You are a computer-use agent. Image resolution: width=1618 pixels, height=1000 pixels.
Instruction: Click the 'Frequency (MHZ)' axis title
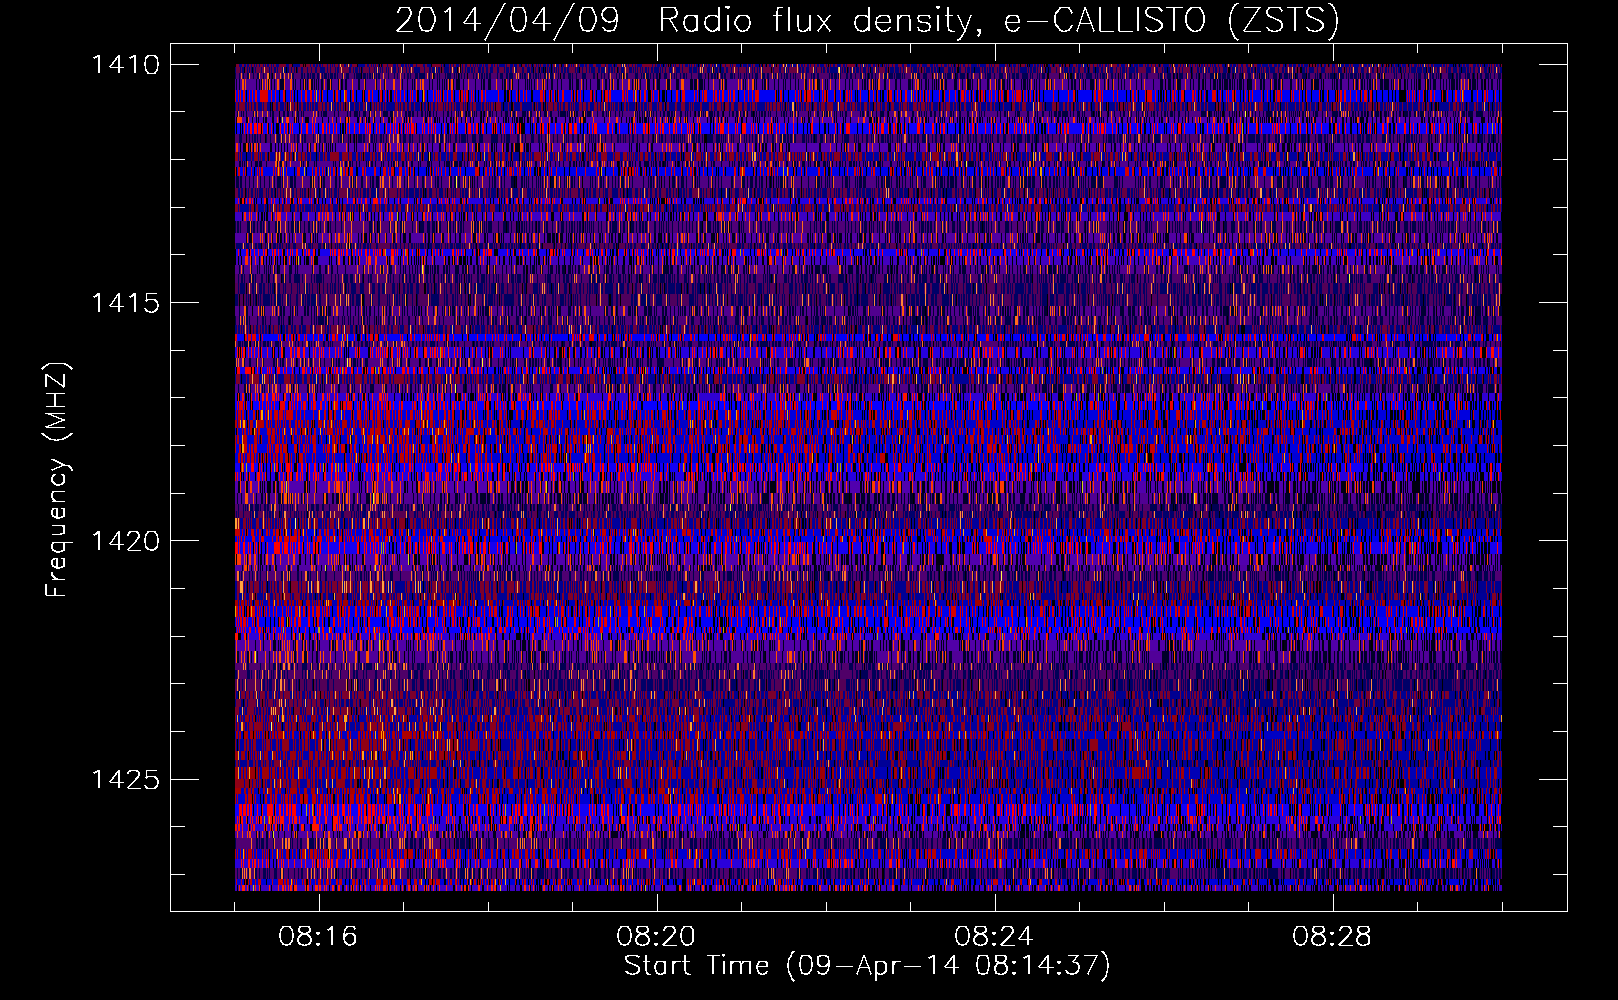(58, 480)
